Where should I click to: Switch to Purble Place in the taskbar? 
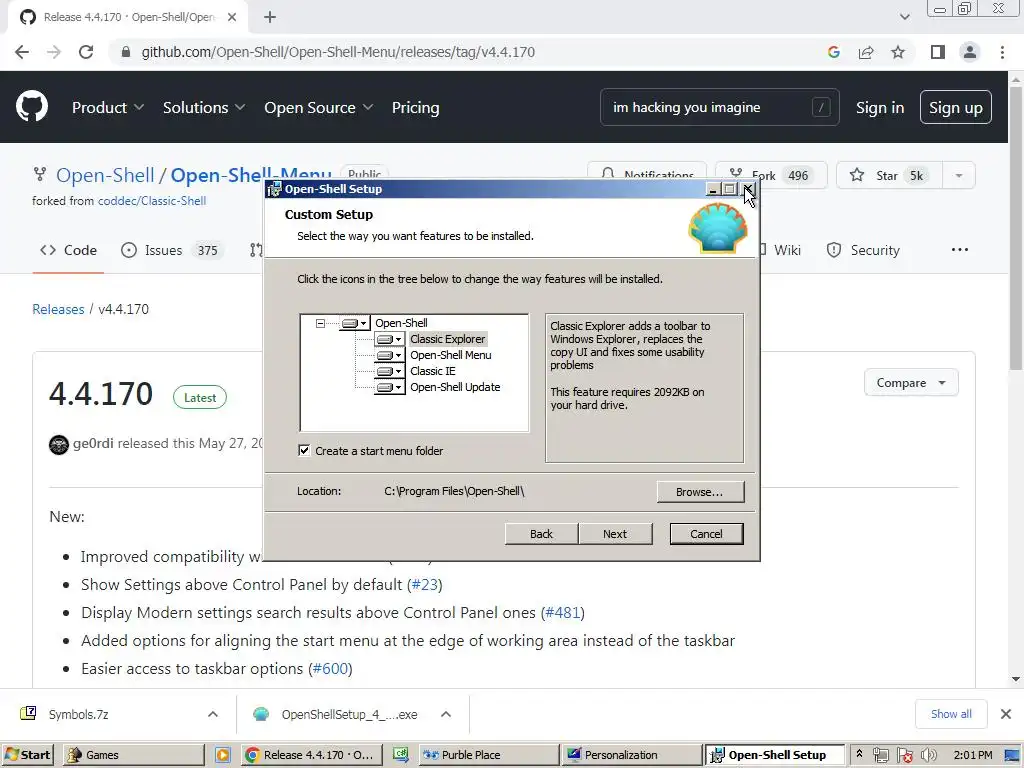click(488, 755)
